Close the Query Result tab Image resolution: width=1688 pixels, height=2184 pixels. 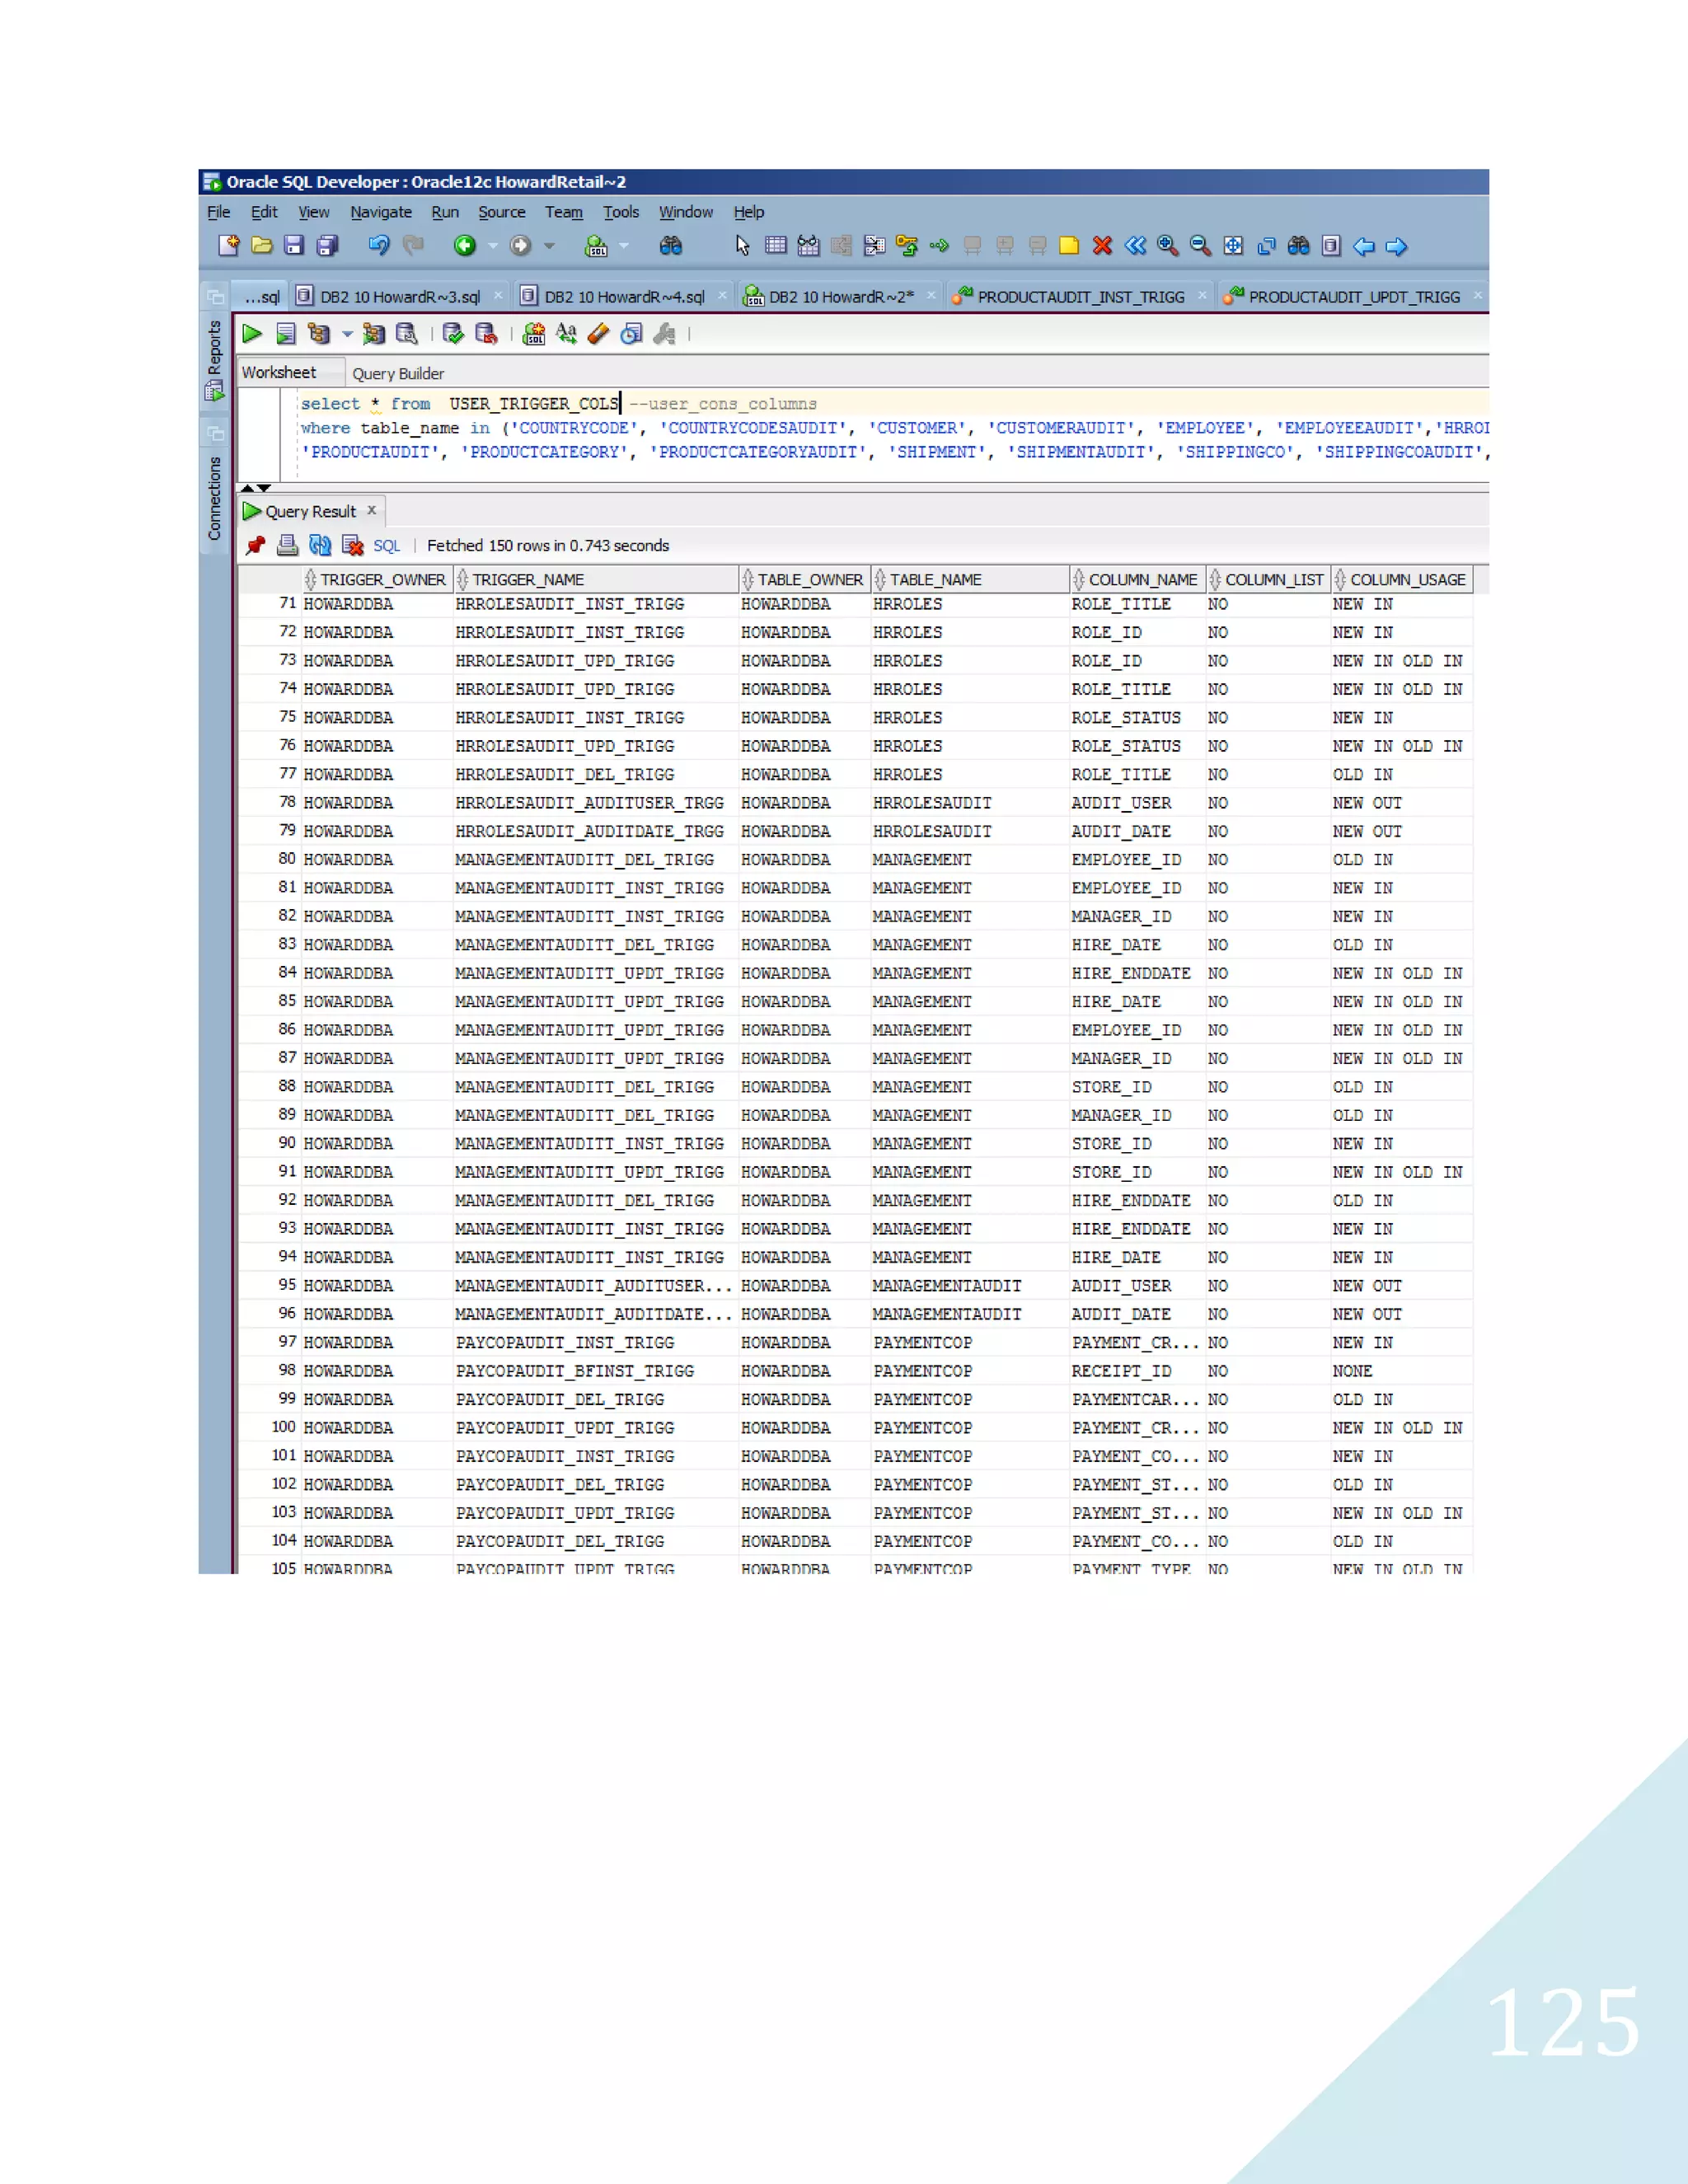[371, 510]
